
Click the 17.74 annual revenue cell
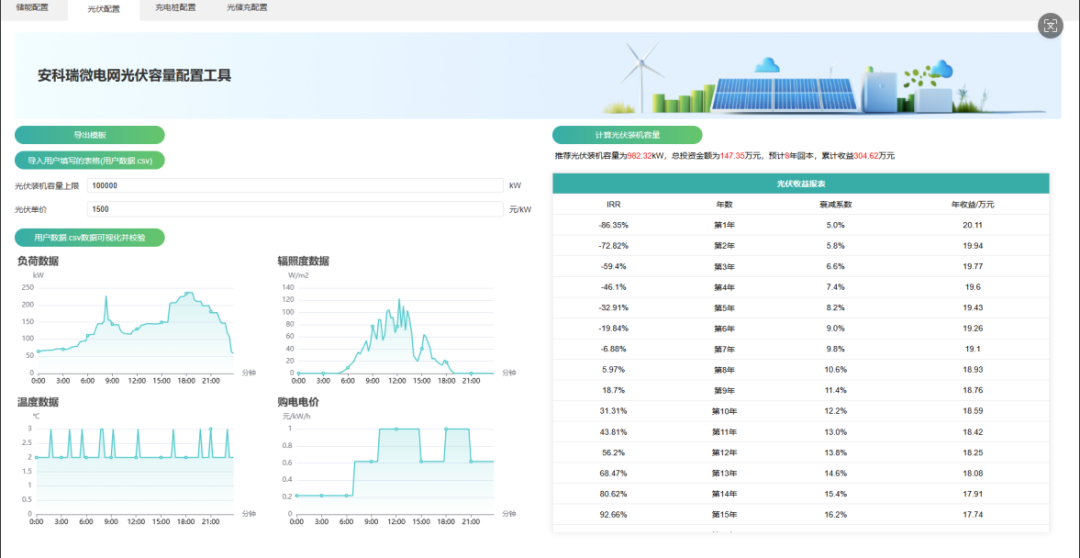pos(973,515)
